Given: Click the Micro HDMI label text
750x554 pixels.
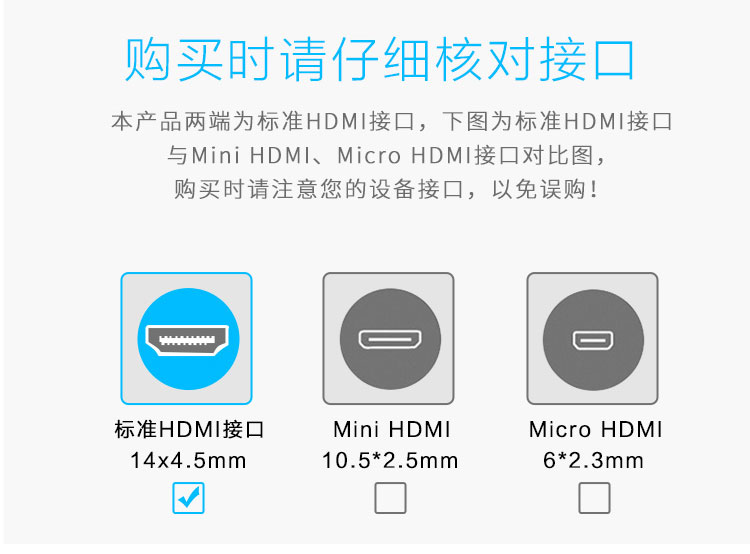Looking at the screenshot, I should tap(596, 429).
